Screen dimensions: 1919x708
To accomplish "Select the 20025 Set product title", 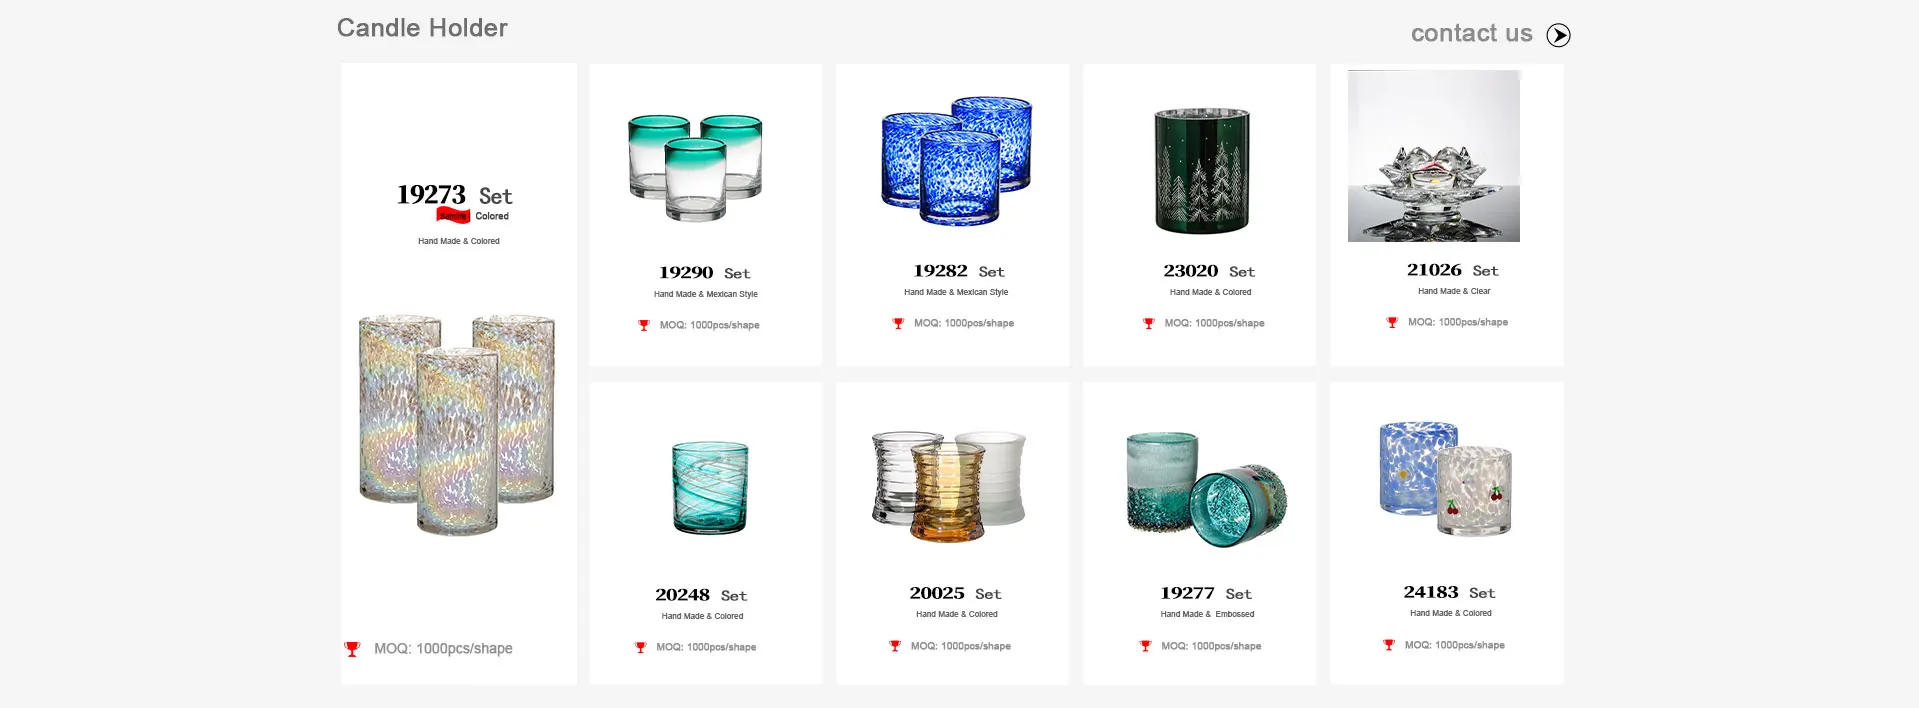I will pos(955,593).
